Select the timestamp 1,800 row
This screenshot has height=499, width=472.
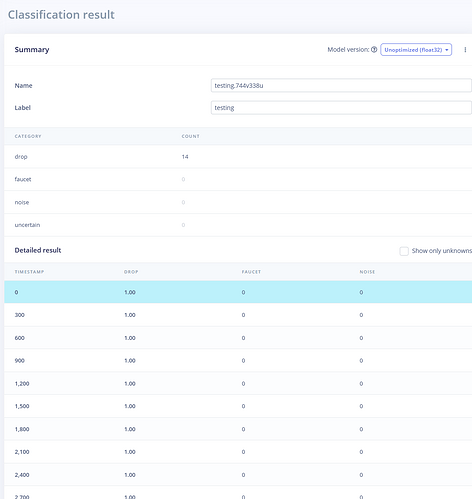238,429
